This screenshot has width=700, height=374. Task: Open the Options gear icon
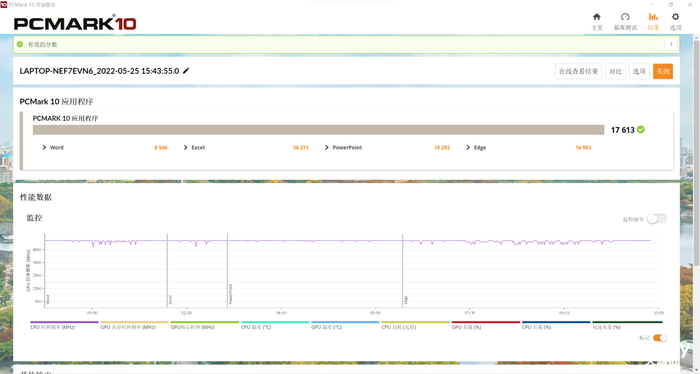point(675,17)
